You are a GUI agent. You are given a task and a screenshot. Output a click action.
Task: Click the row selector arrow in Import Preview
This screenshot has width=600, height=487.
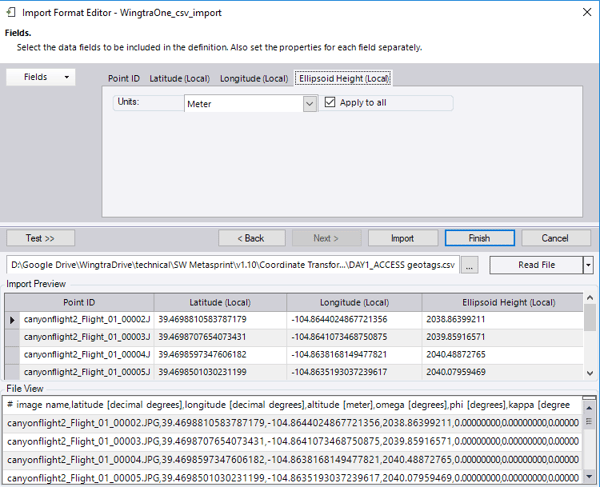pyautogui.click(x=12, y=319)
